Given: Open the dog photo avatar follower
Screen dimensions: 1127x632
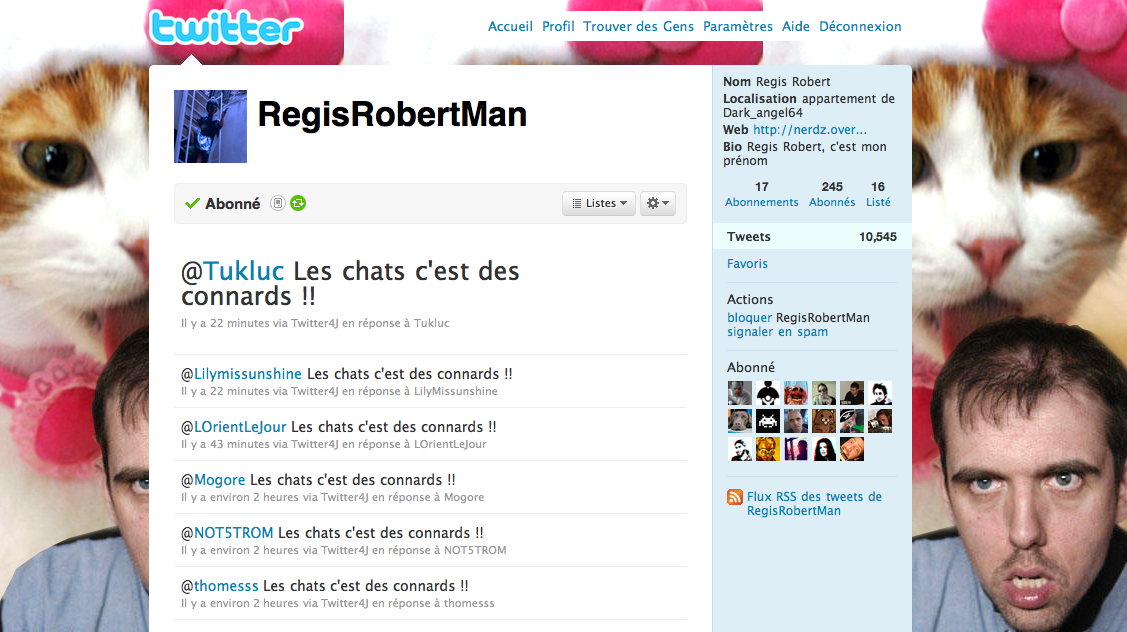Looking at the screenshot, I should [740, 421].
